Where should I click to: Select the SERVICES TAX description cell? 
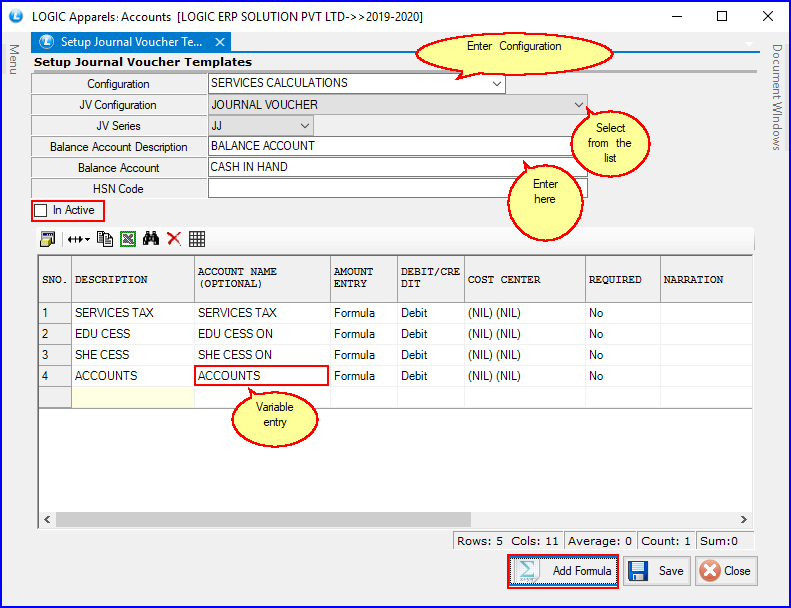pos(133,313)
